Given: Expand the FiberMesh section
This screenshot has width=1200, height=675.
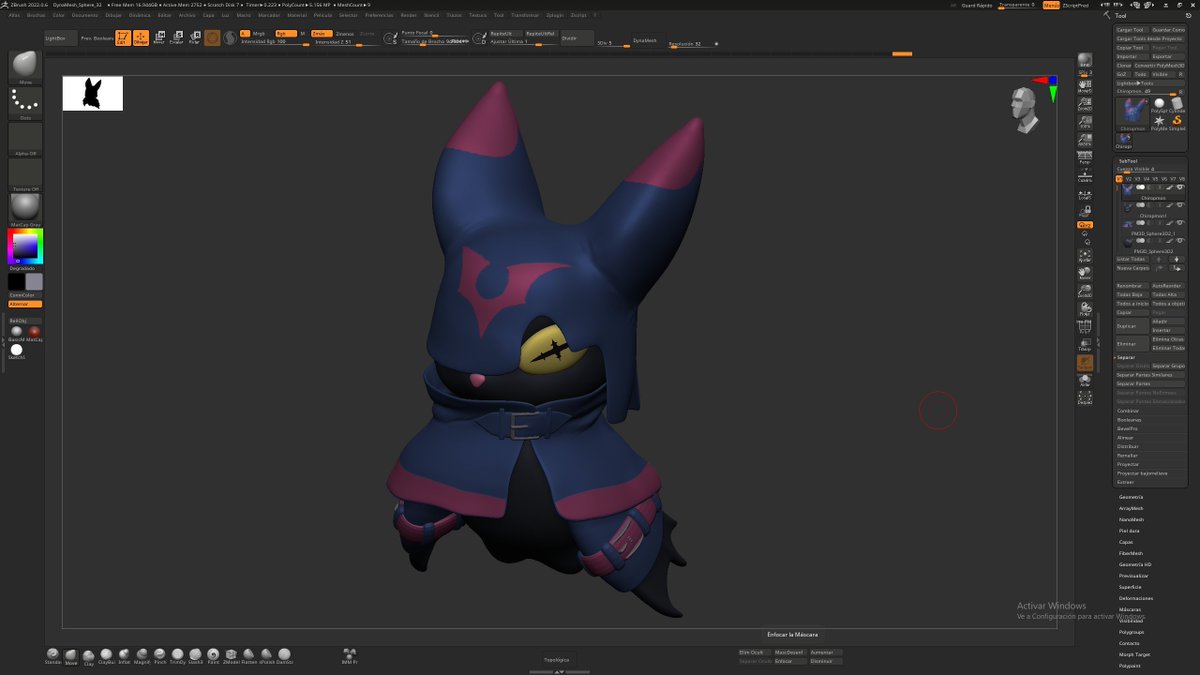Looking at the screenshot, I should point(1131,553).
